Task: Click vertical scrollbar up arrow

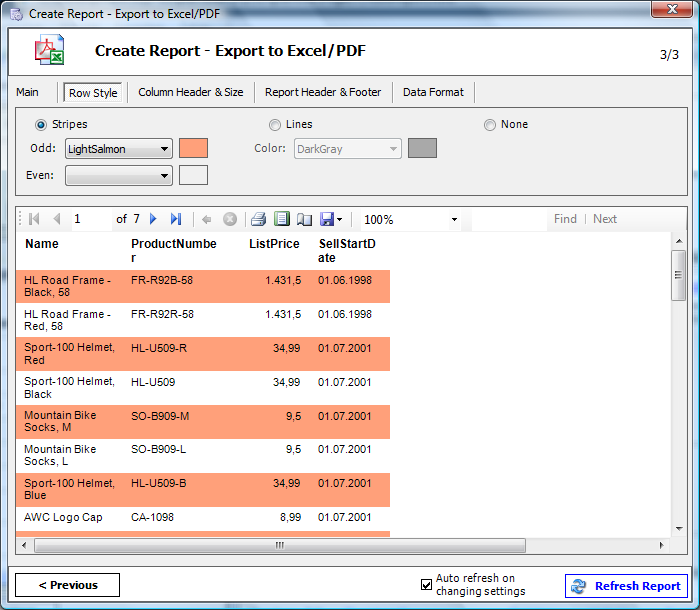Action: click(679, 241)
